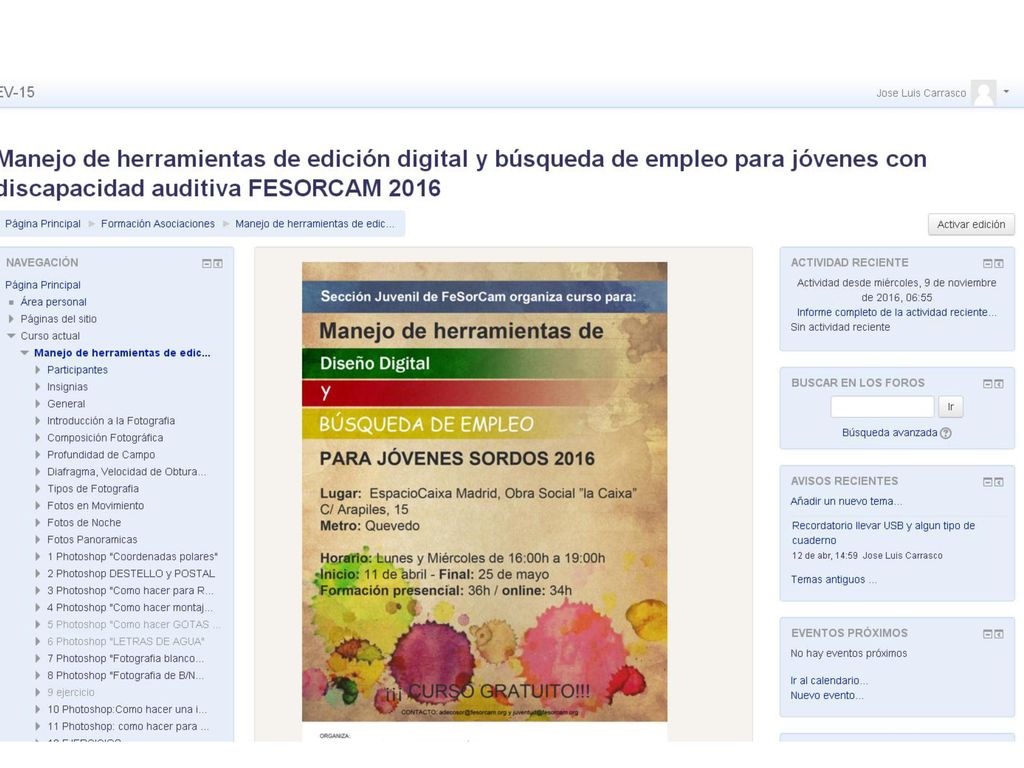The height and width of the screenshot is (768, 1024).
Task: Open Jose Luis Carrasco link in Avisos recientes
Action: pyautogui.click(x=903, y=556)
